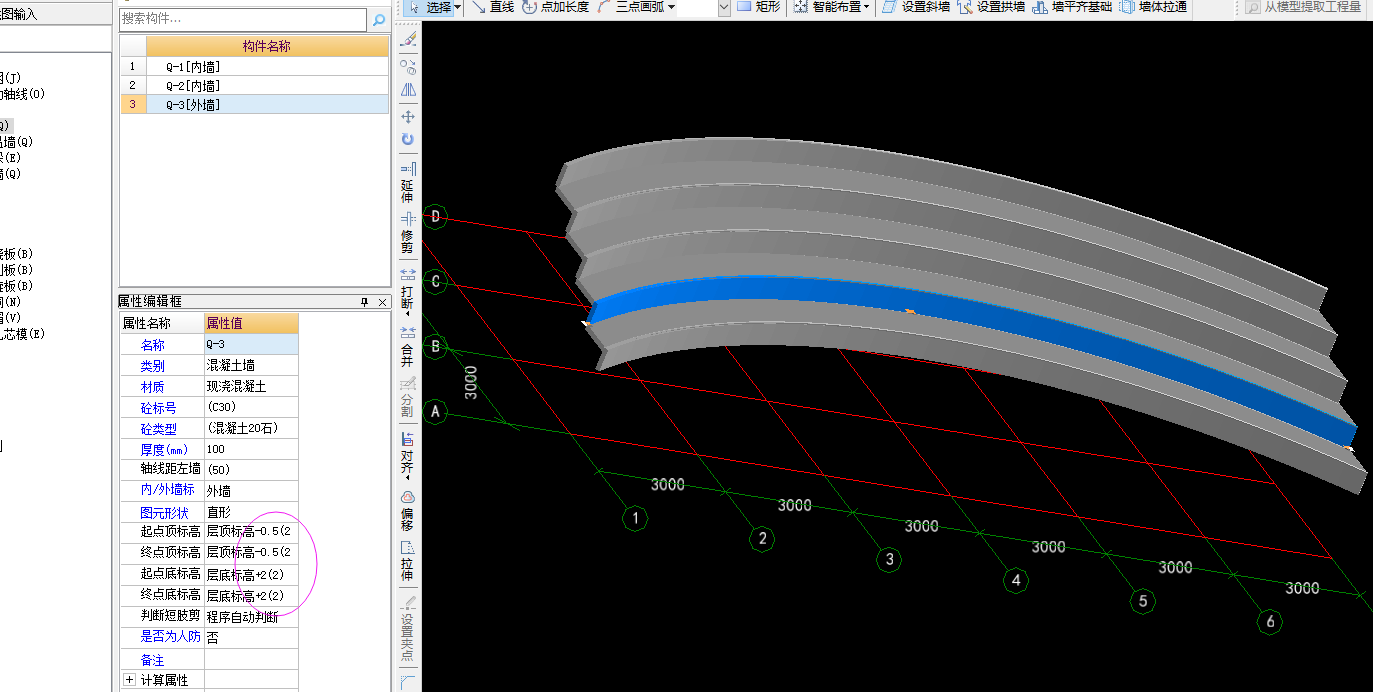Viewport: 1373px width, 692px height.
Task: Click the 偏移 offset tool
Action: click(408, 510)
